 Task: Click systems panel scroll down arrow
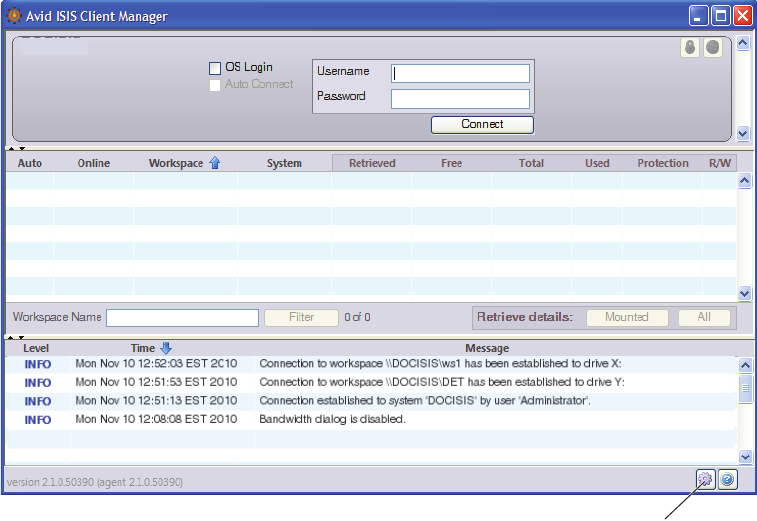pos(743,134)
